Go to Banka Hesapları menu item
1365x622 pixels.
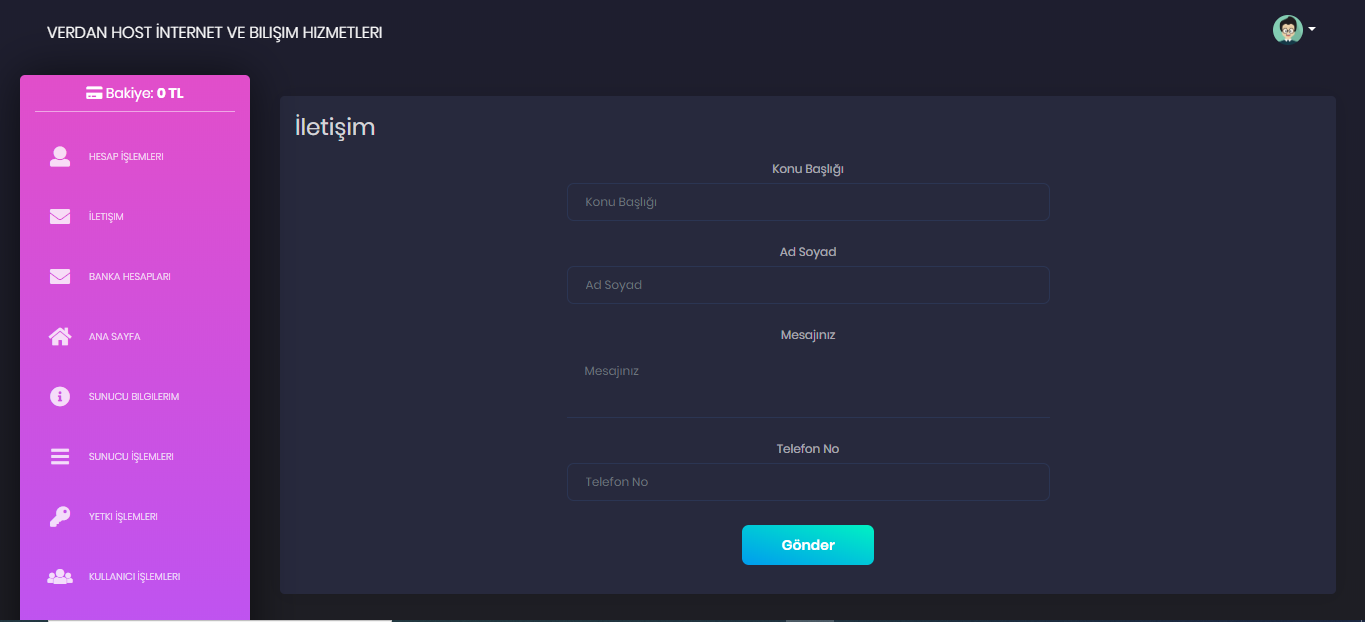tap(135, 277)
